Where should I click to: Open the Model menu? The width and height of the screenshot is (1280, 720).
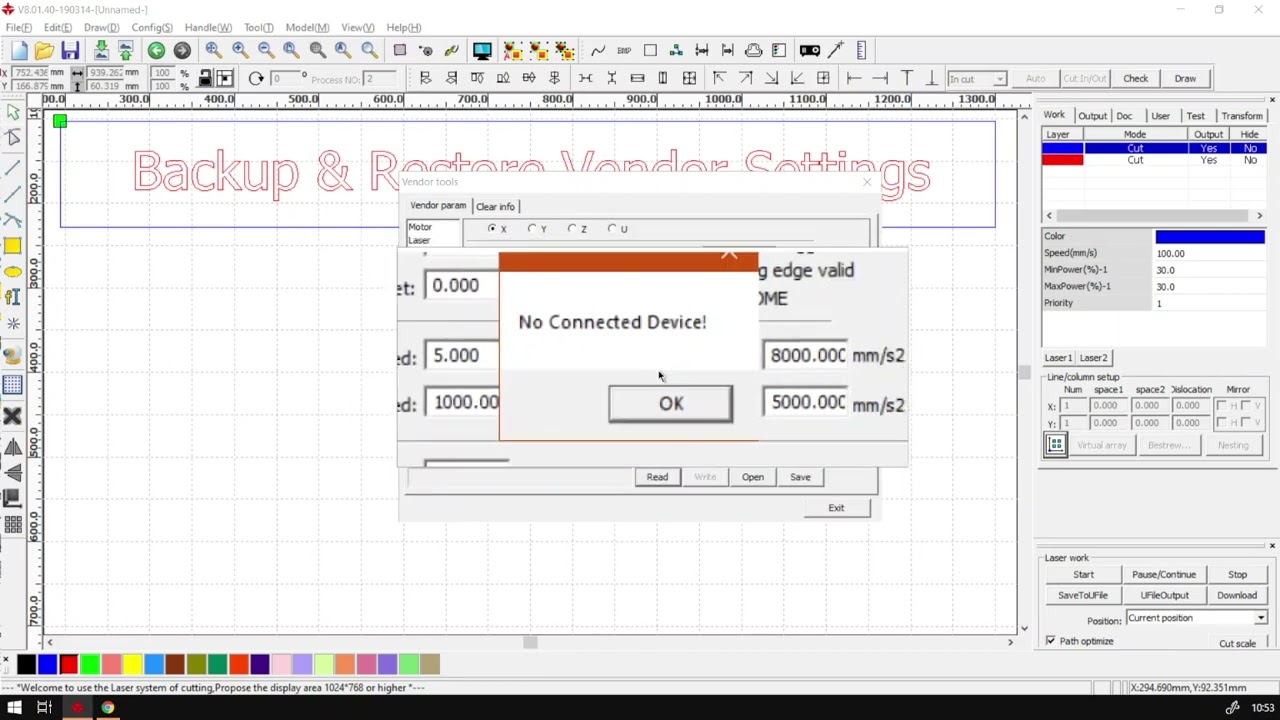point(307,27)
